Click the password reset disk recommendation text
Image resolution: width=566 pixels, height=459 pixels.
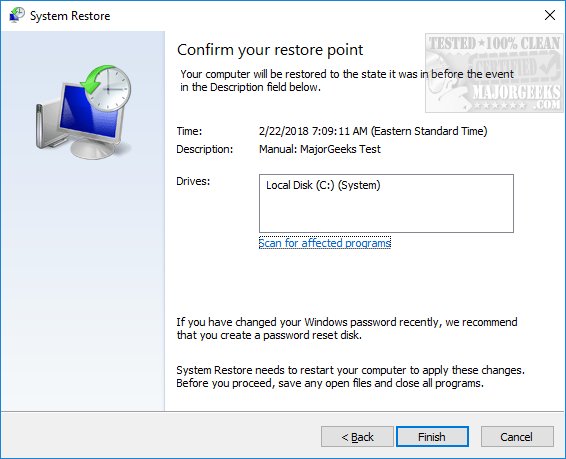347,328
